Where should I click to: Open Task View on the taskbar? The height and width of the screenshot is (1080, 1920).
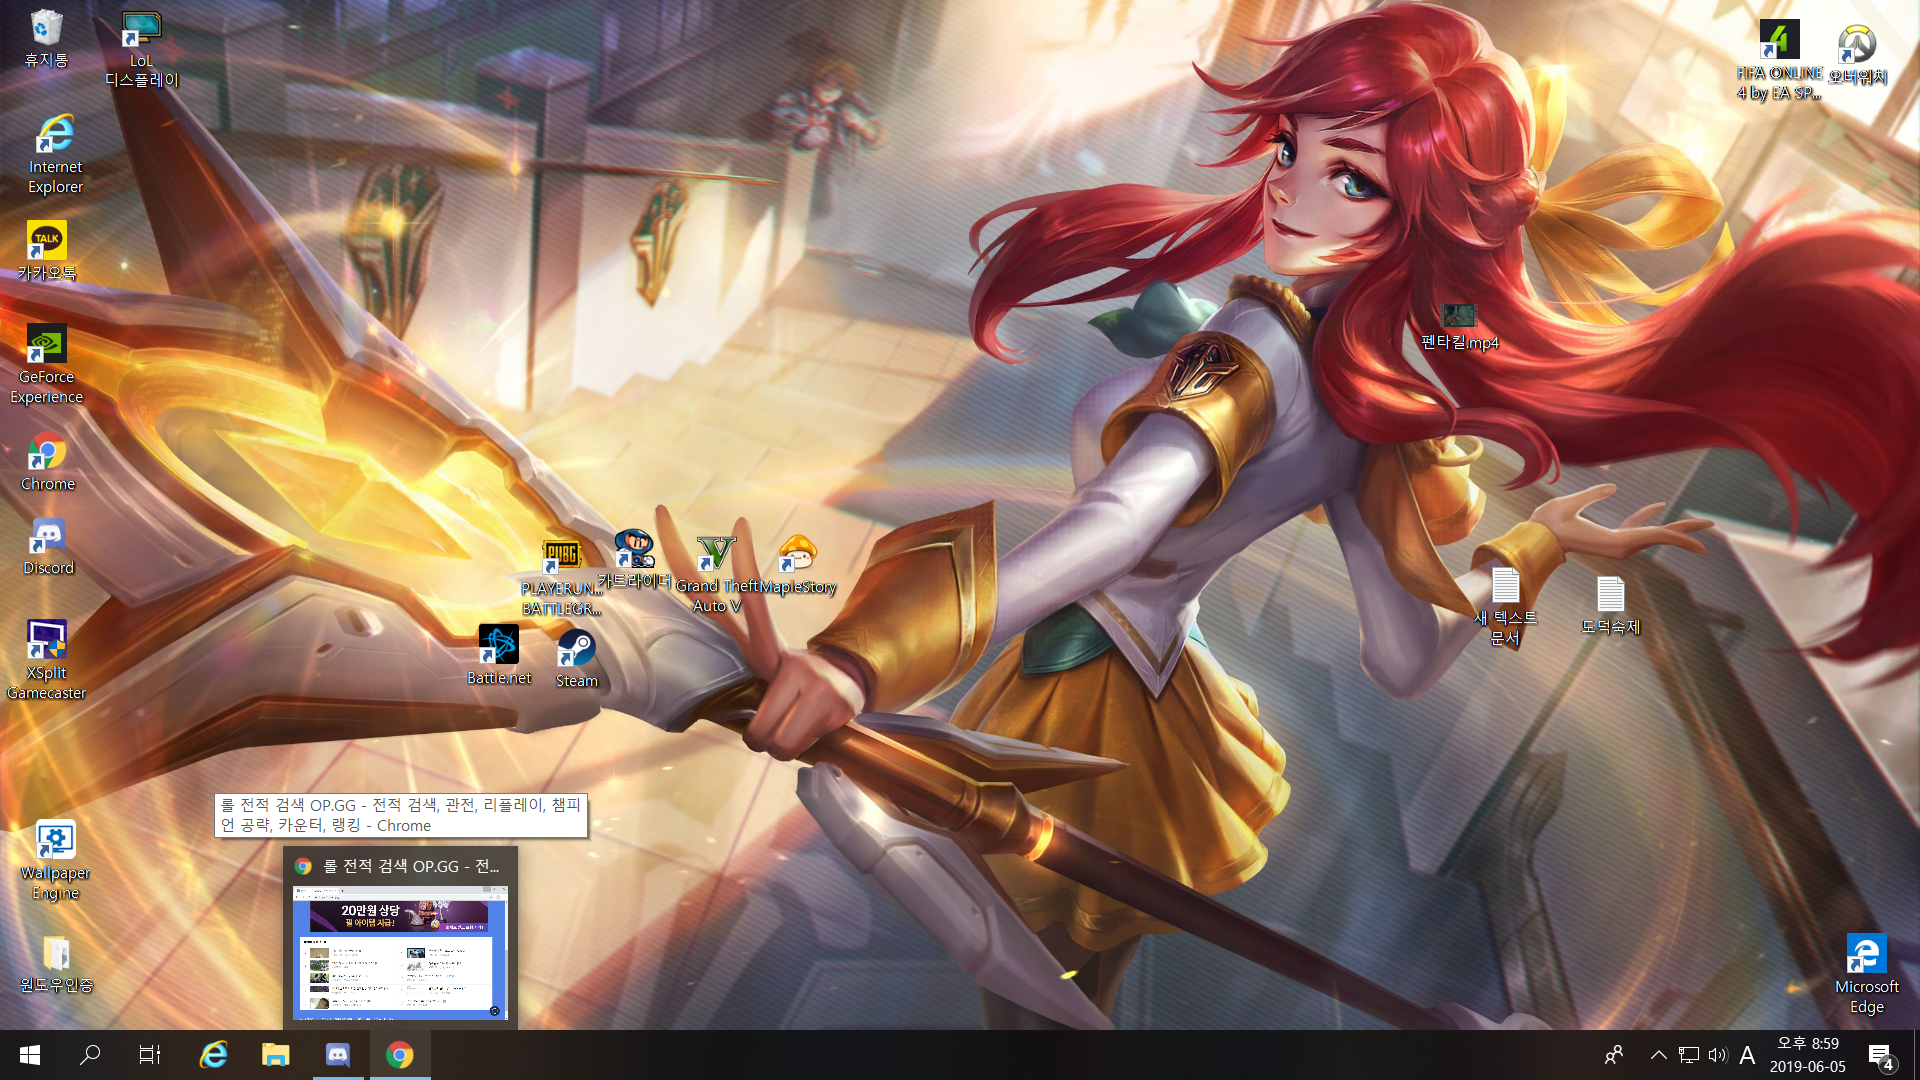150,1055
